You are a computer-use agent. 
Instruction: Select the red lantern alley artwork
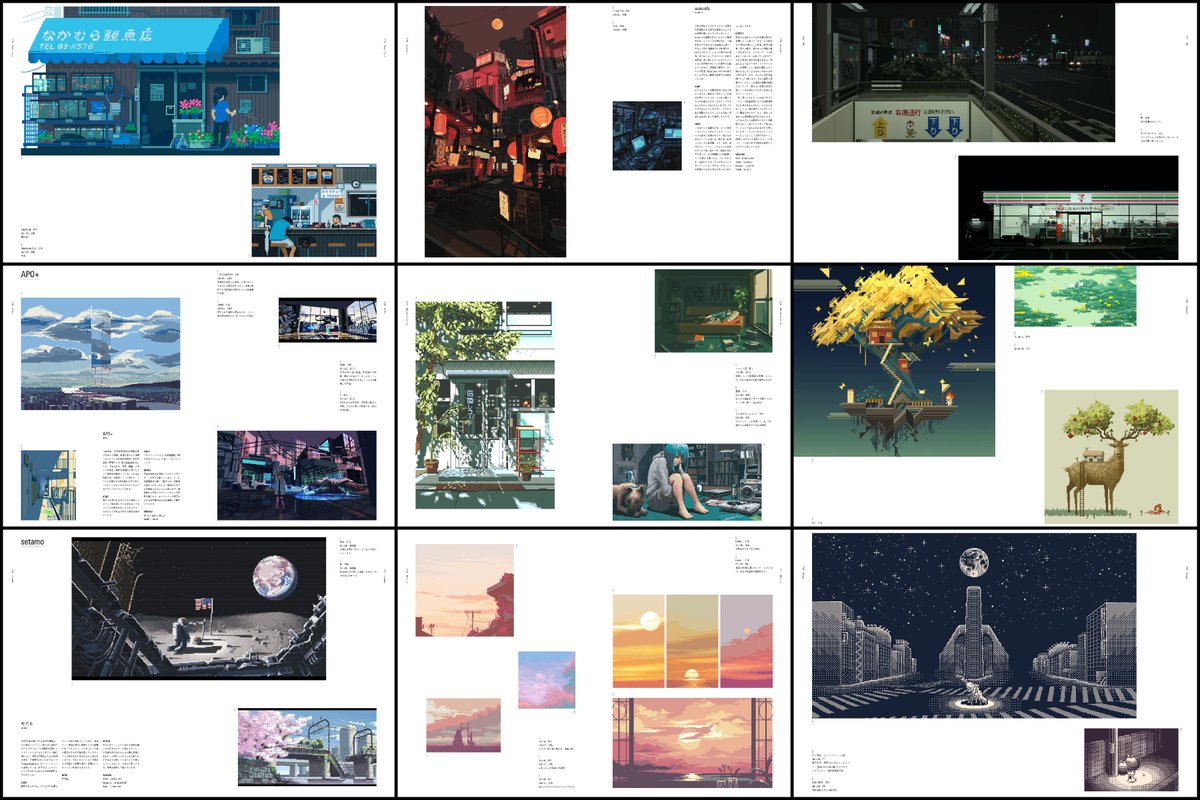point(495,132)
